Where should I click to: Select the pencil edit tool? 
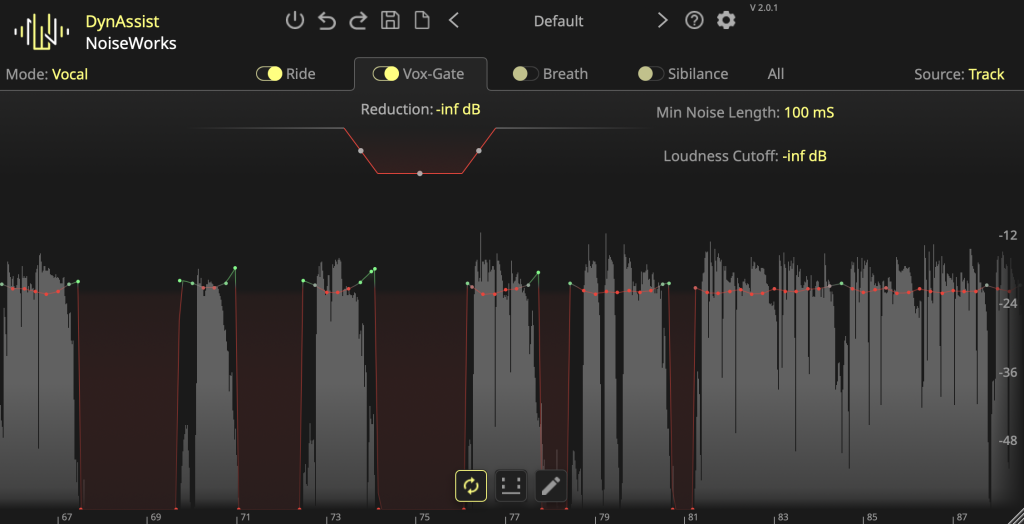[x=550, y=486]
